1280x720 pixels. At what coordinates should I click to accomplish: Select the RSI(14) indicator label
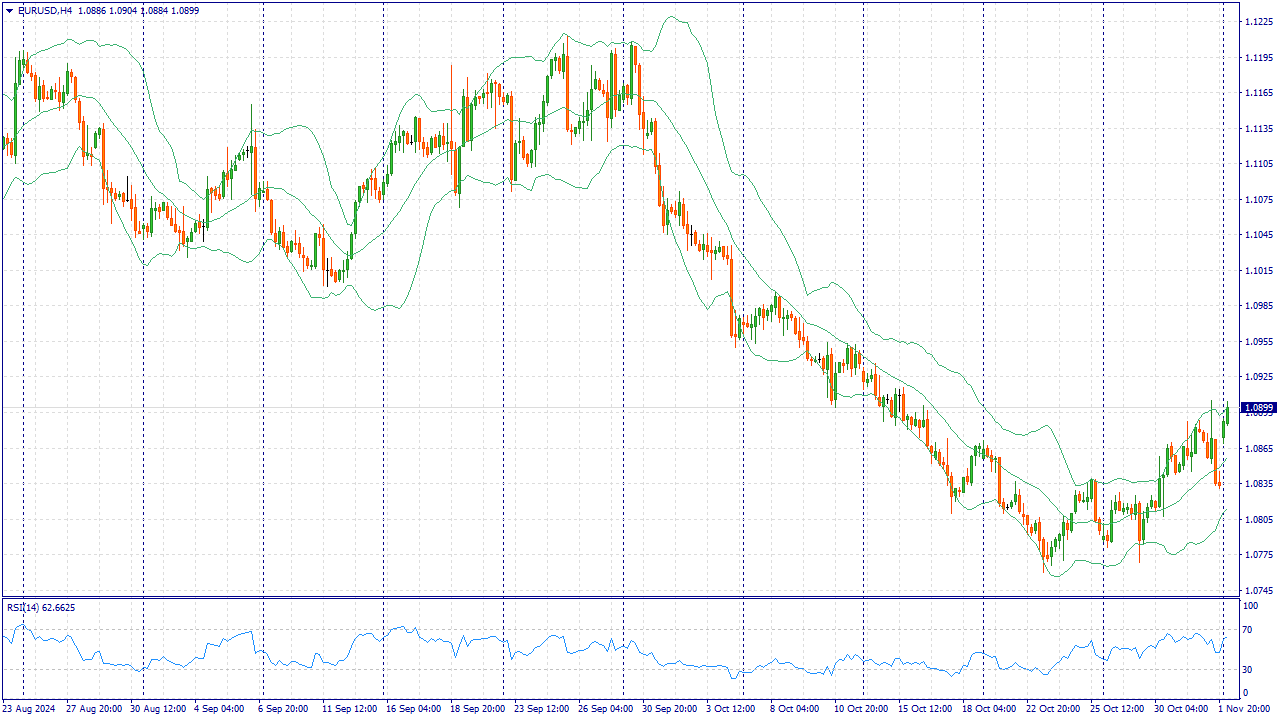(23, 607)
